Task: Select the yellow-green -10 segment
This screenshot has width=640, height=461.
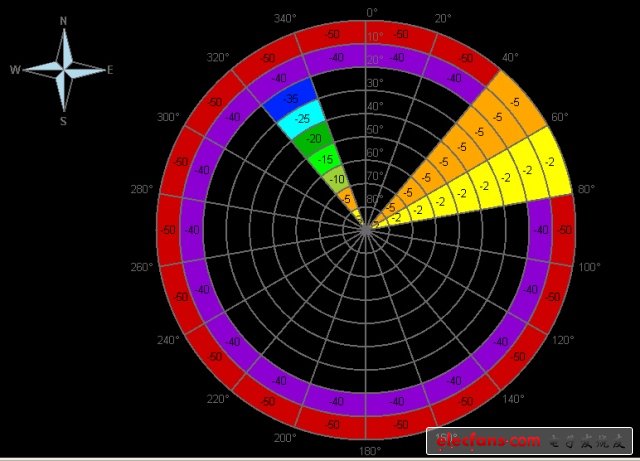Action: [337, 180]
